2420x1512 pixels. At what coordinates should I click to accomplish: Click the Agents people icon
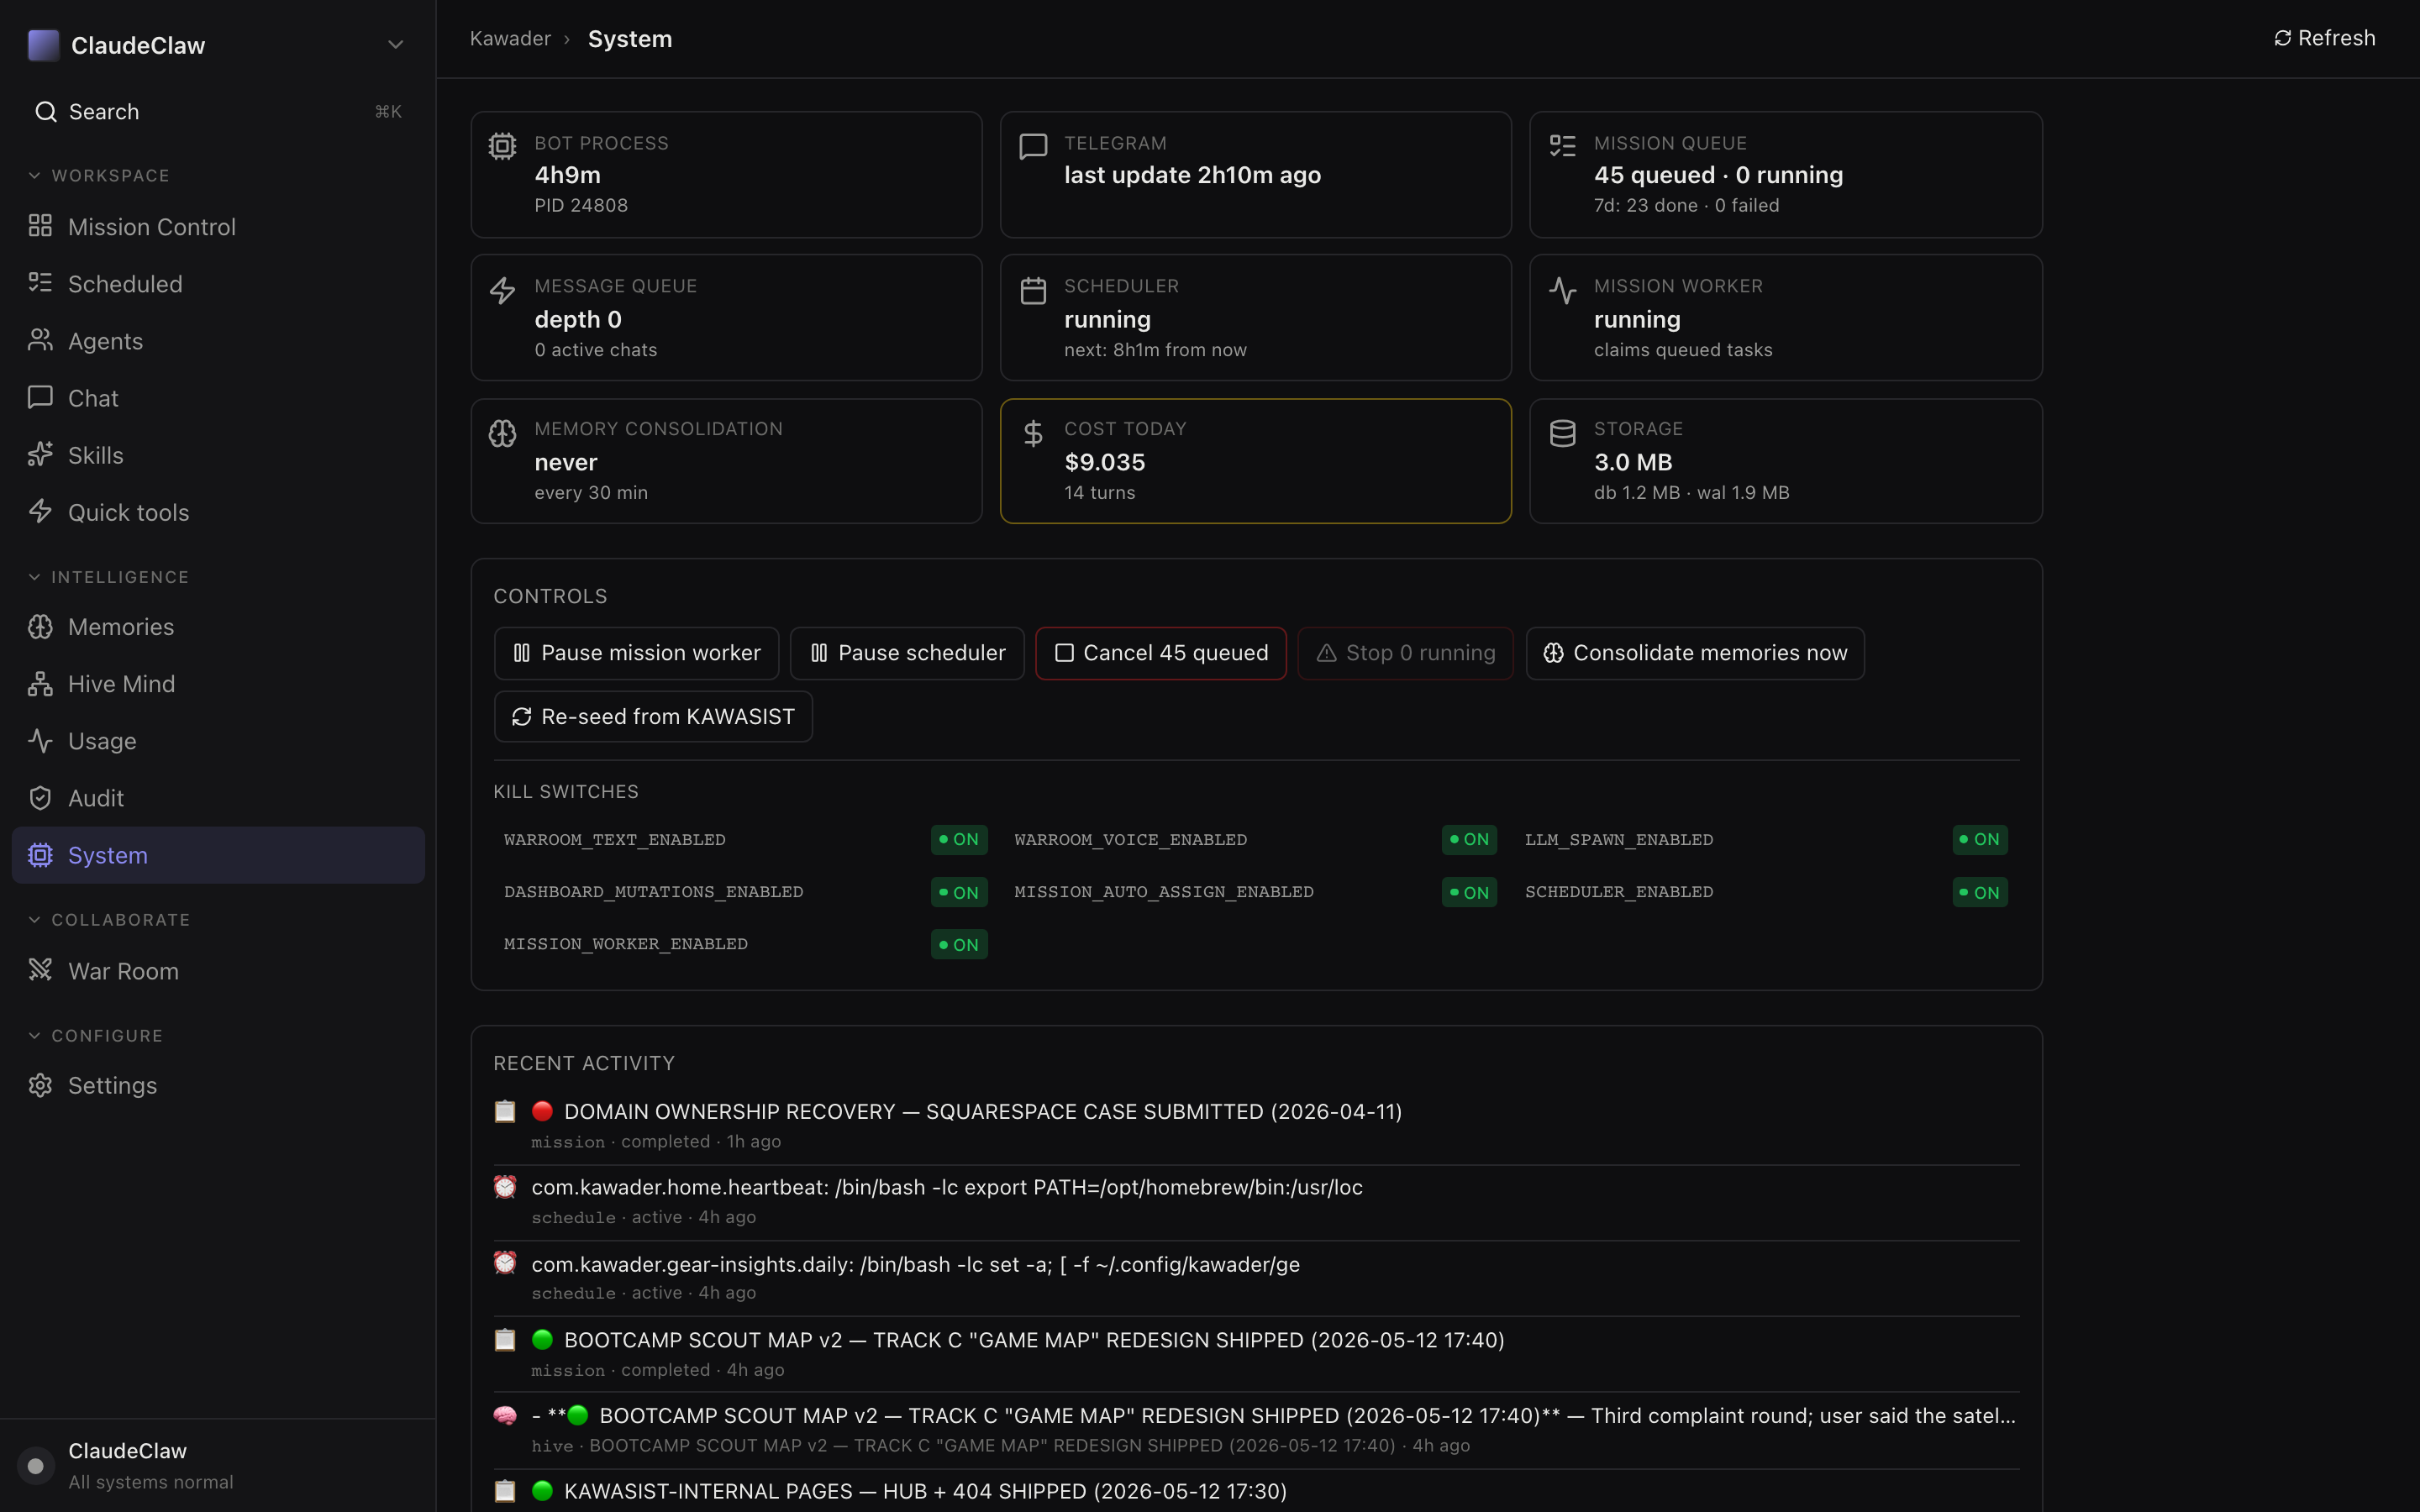click(40, 340)
